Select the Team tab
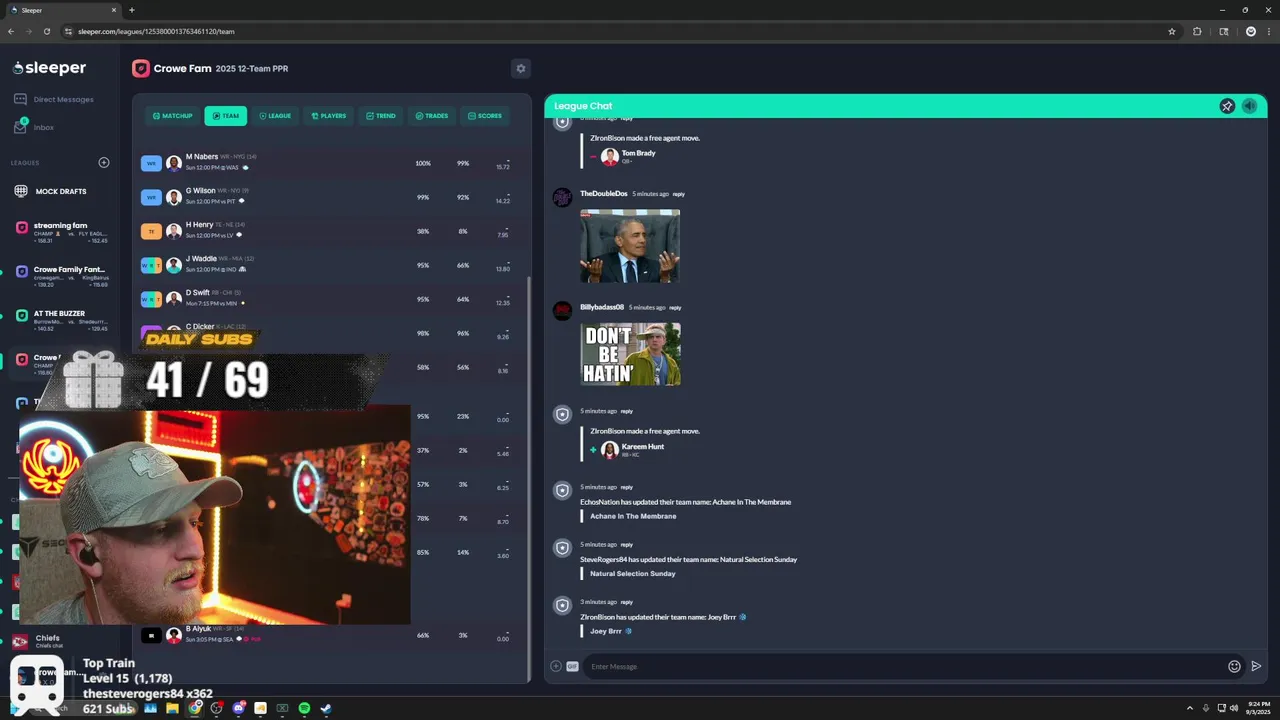 (225, 116)
